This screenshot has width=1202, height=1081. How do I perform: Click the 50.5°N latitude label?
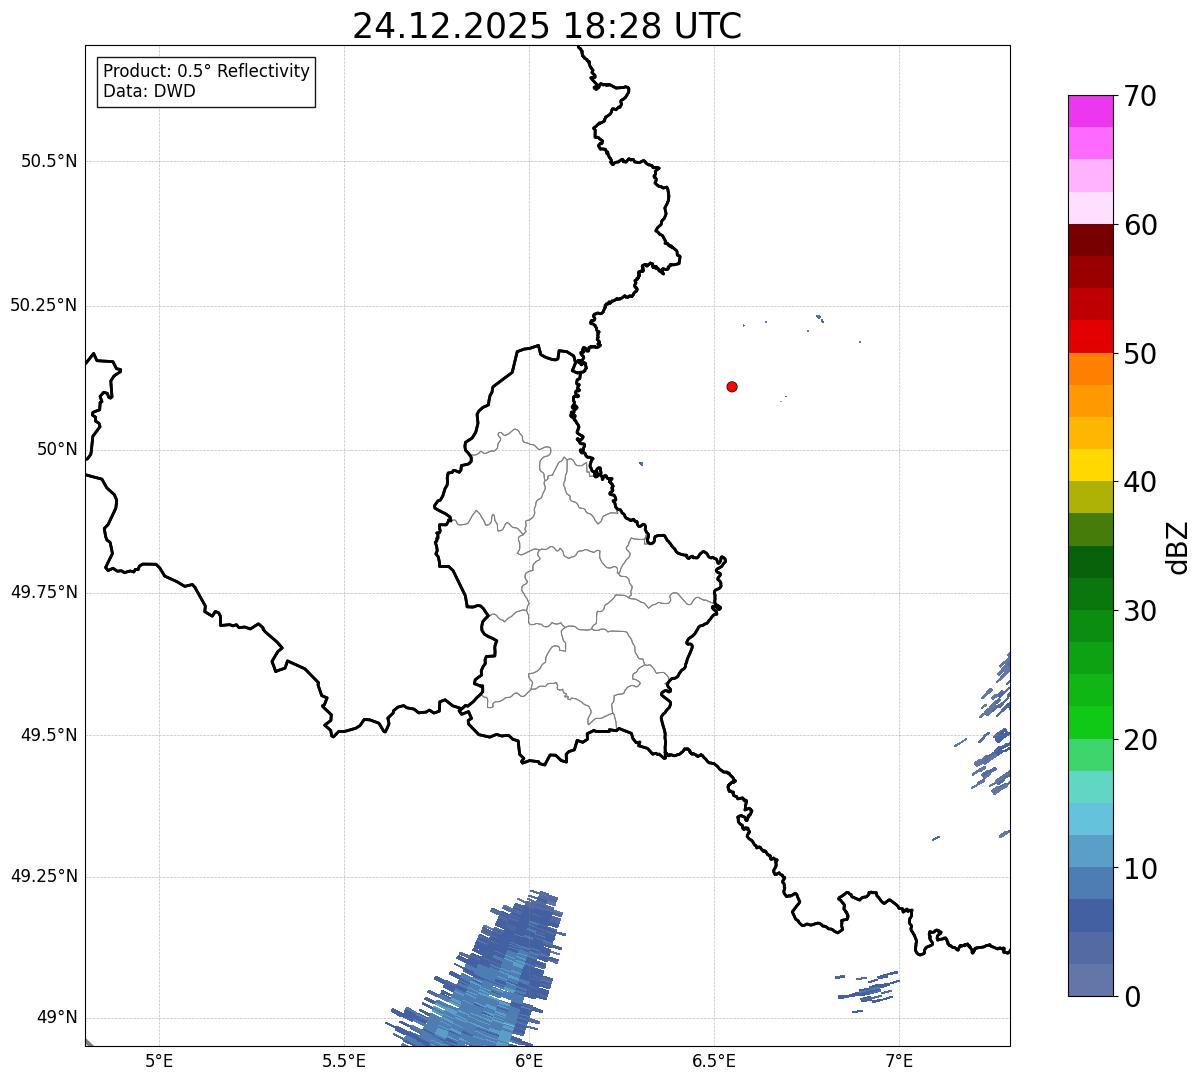click(49, 161)
